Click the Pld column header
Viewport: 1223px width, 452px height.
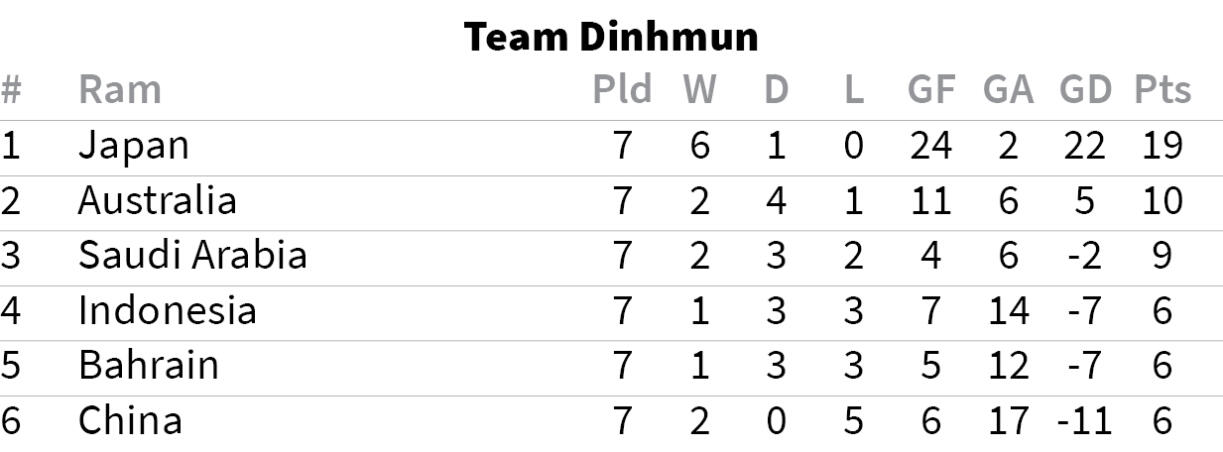point(622,90)
